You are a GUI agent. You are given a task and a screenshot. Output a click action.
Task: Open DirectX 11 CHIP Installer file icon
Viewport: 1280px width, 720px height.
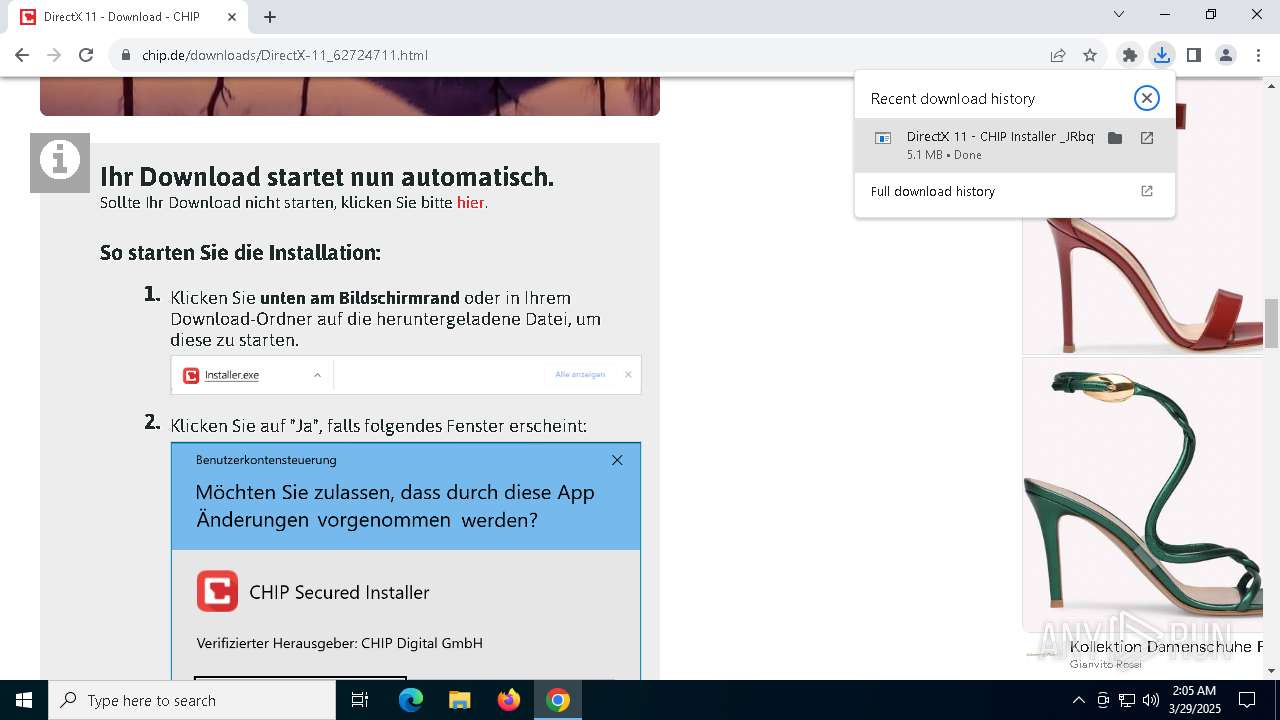(883, 138)
